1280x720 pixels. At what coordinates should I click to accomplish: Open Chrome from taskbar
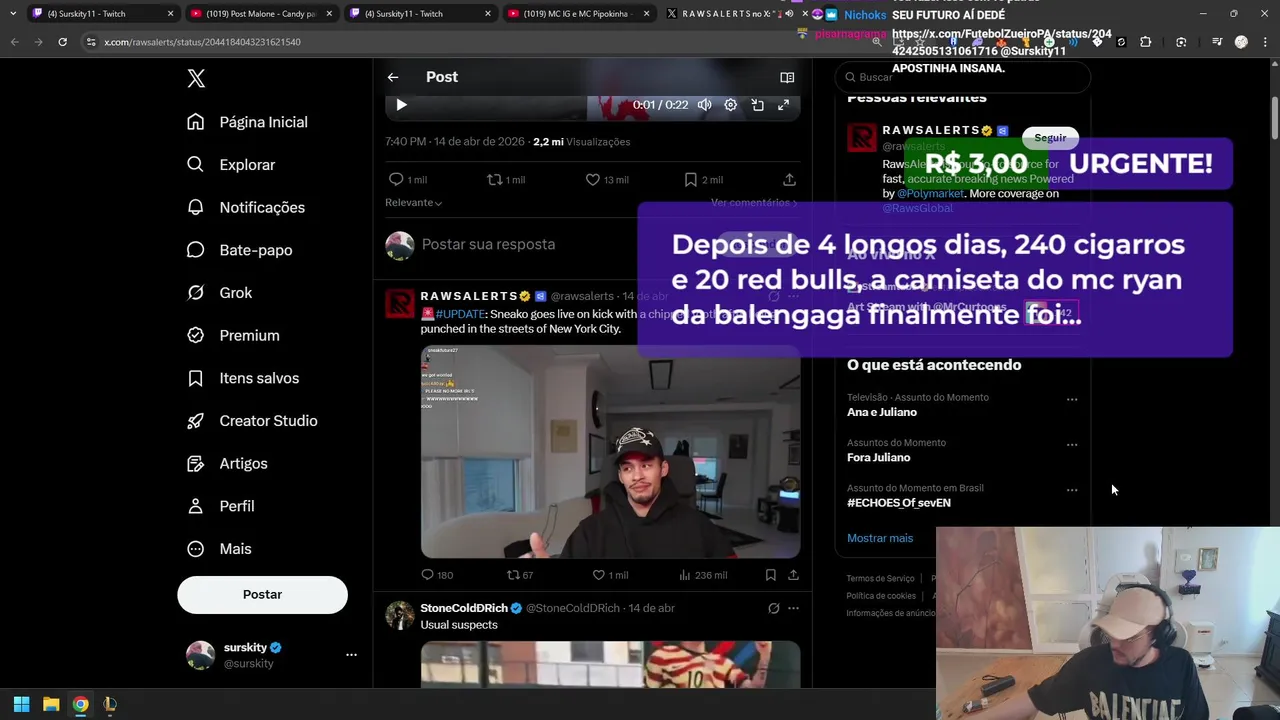click(80, 704)
